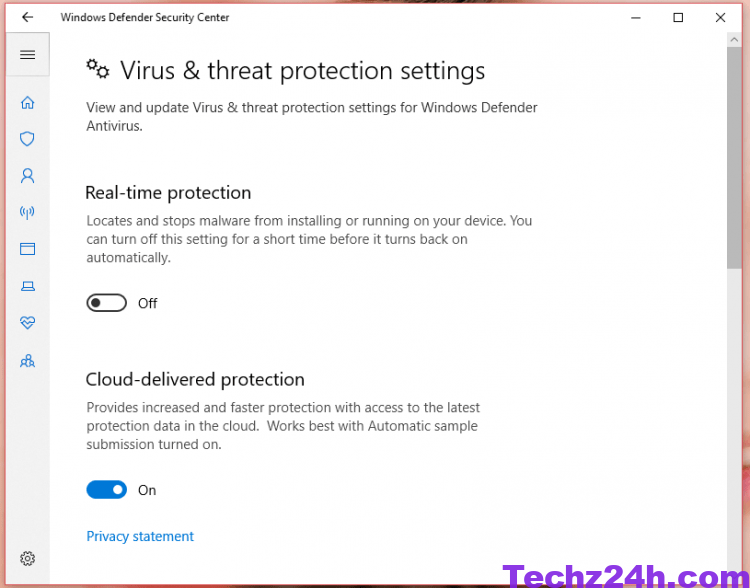The width and height of the screenshot is (750, 588).
Task: Open the Privacy statement link
Action: click(140, 536)
